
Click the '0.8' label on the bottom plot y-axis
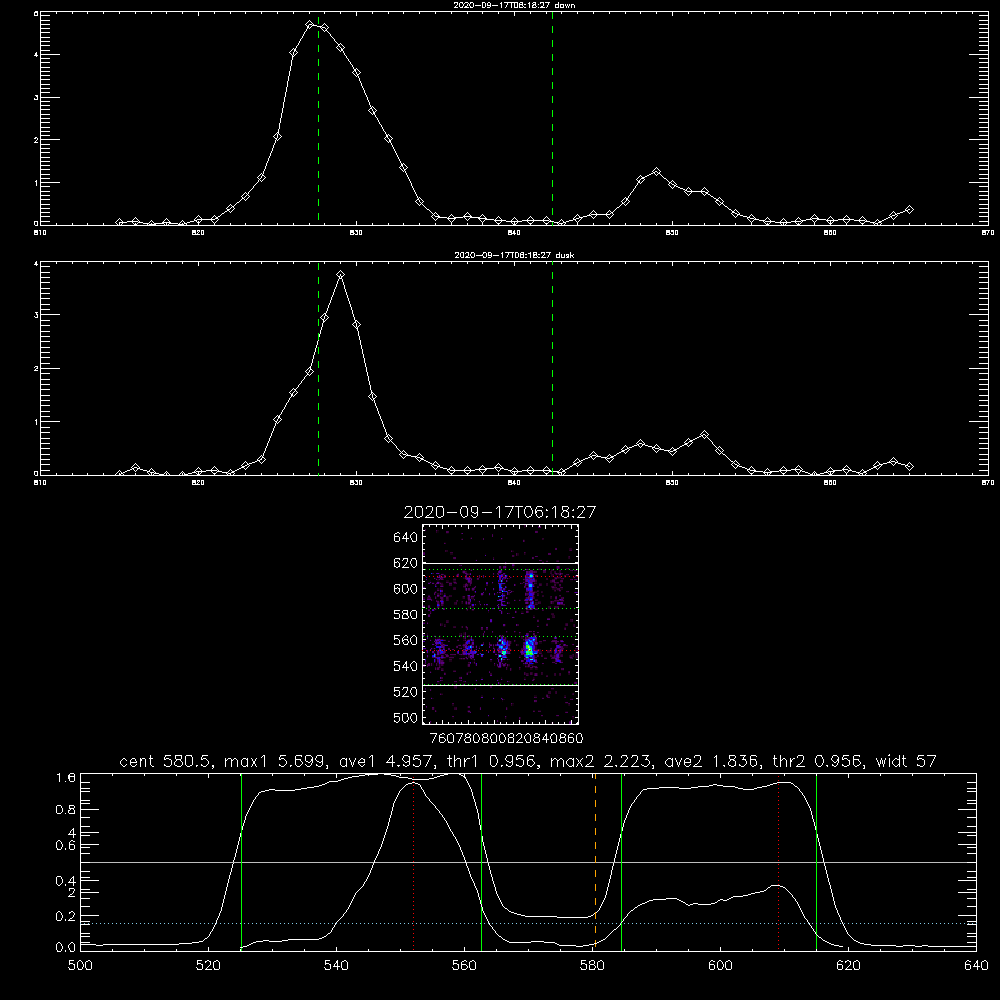point(66,810)
